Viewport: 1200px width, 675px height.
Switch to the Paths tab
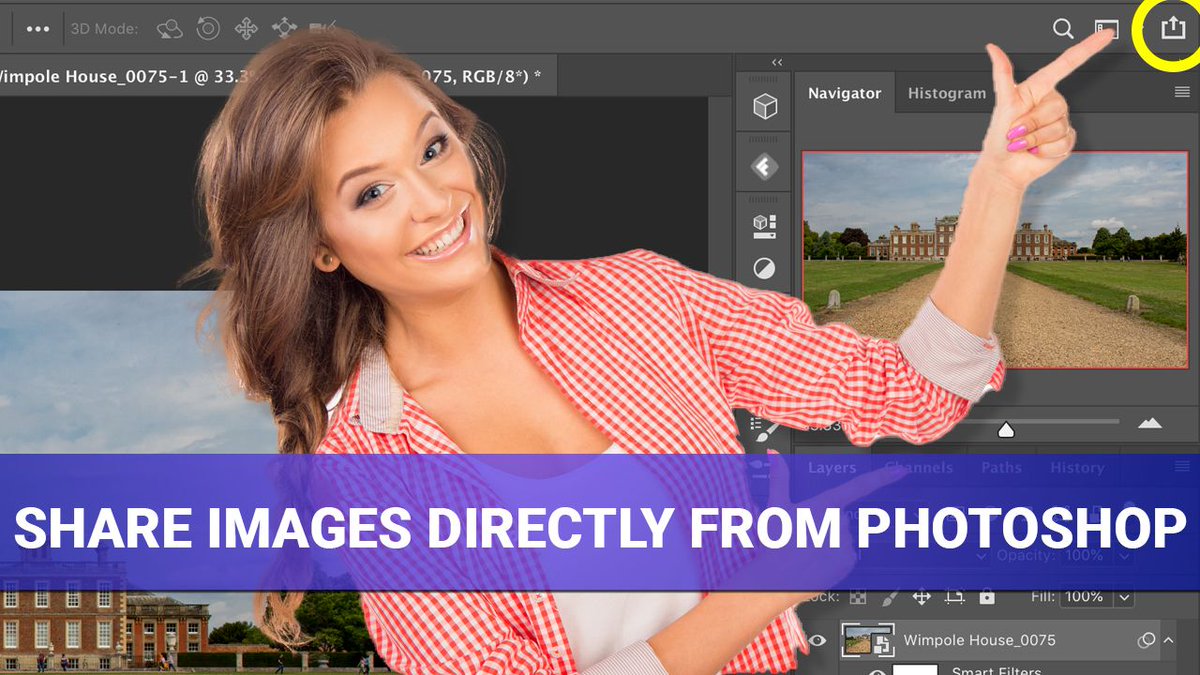pos(1001,467)
